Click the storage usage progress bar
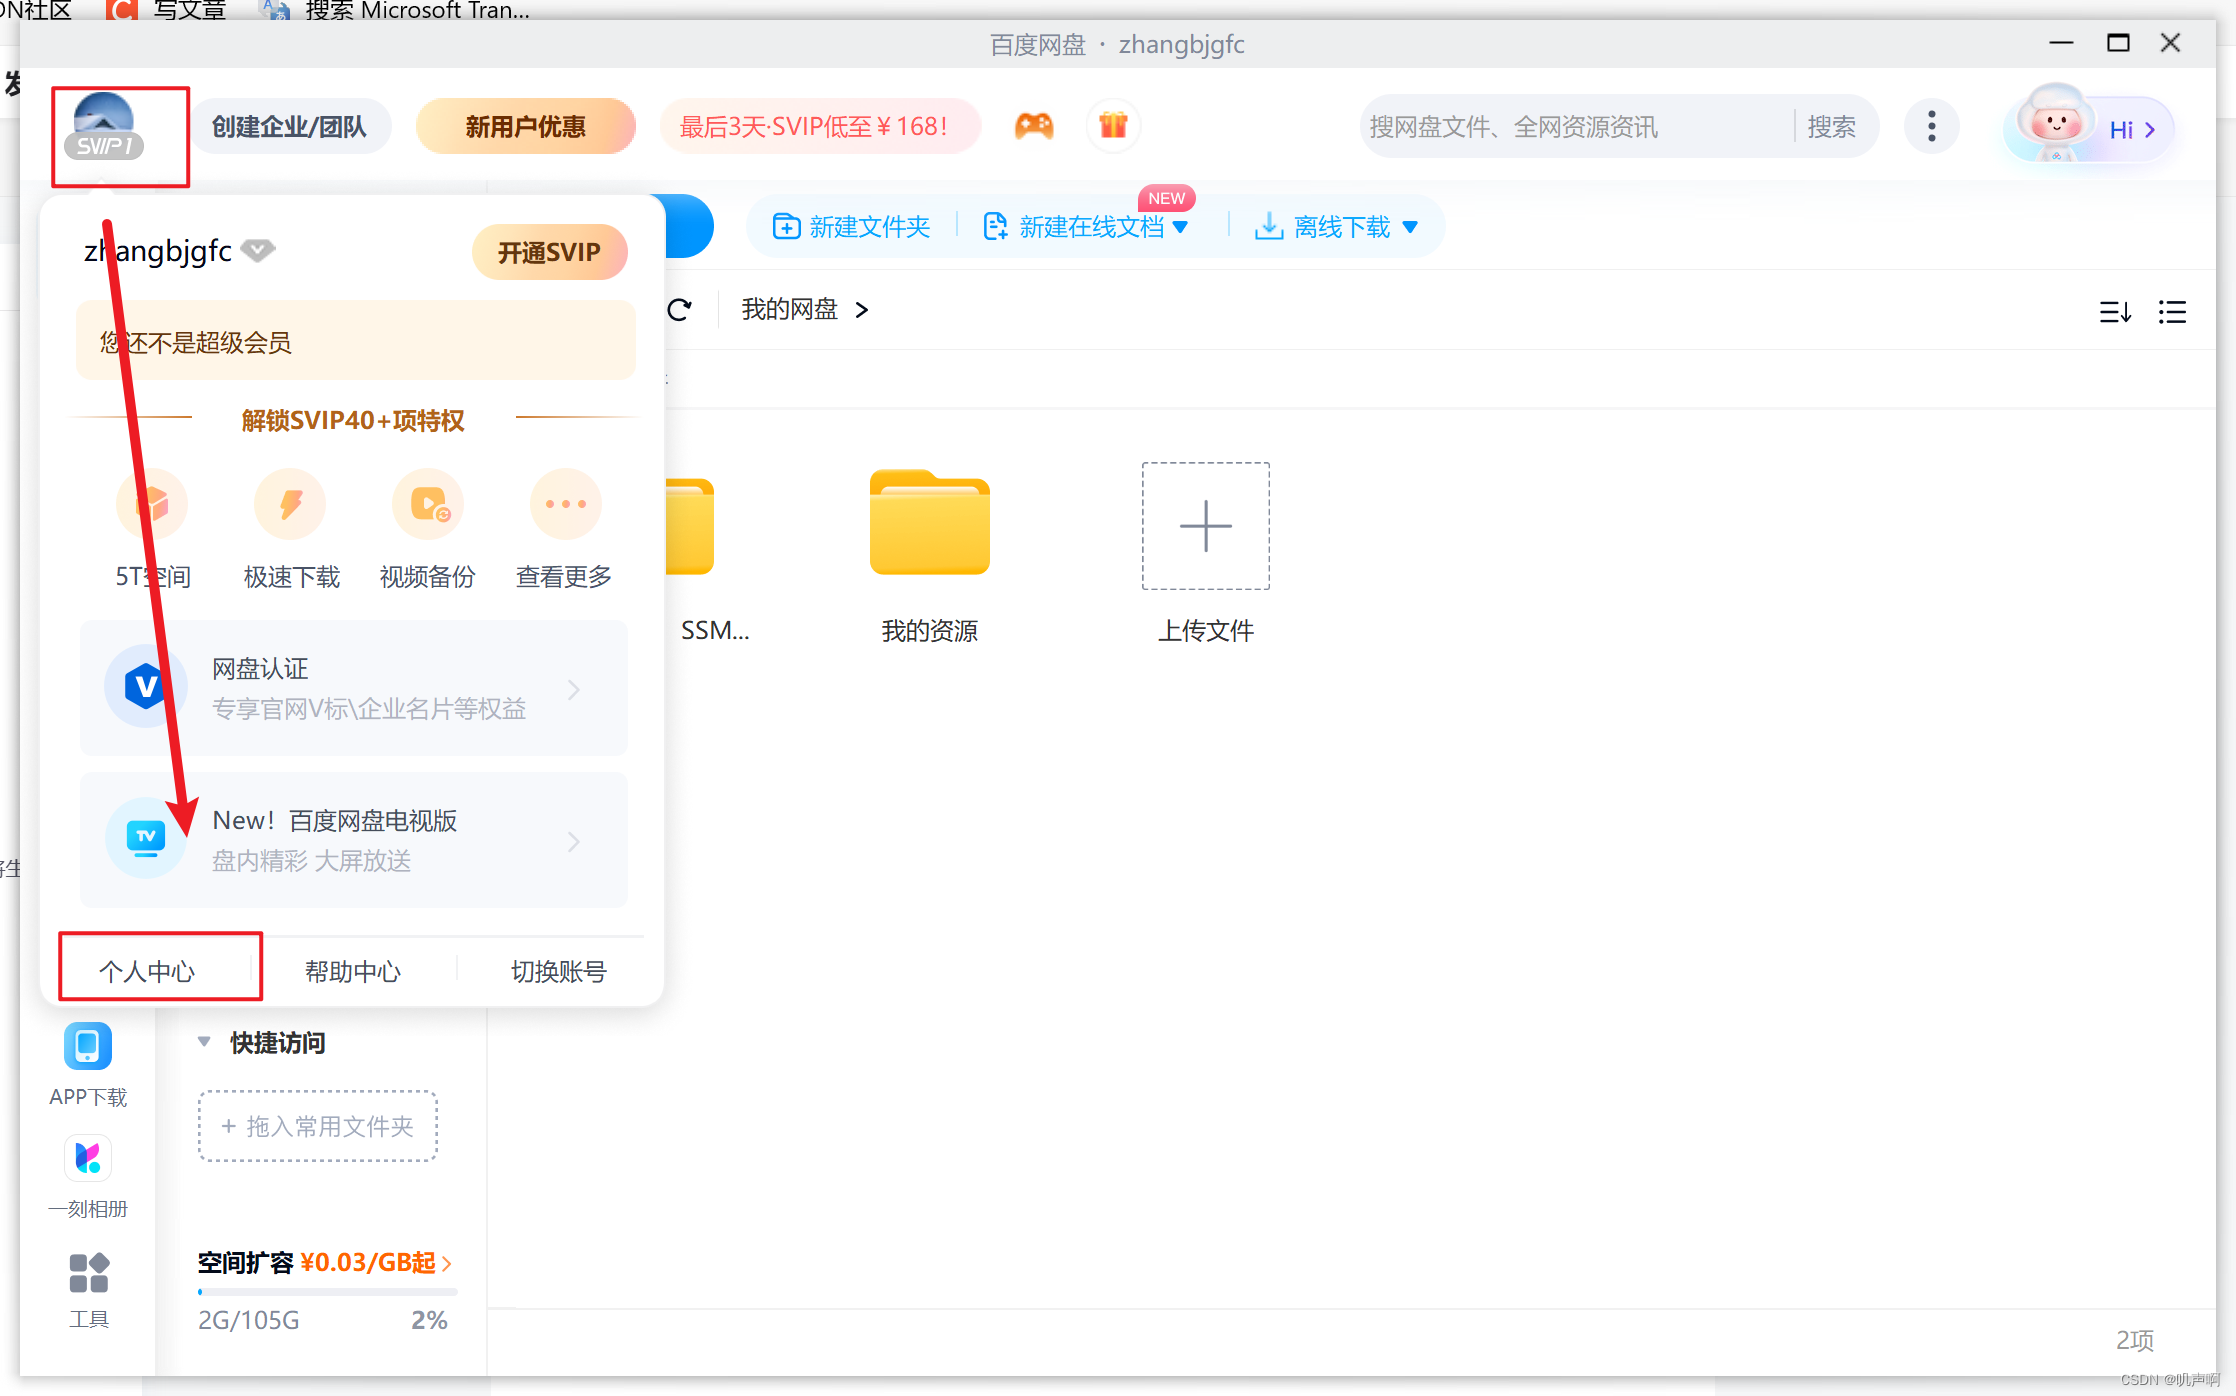 click(x=327, y=1292)
